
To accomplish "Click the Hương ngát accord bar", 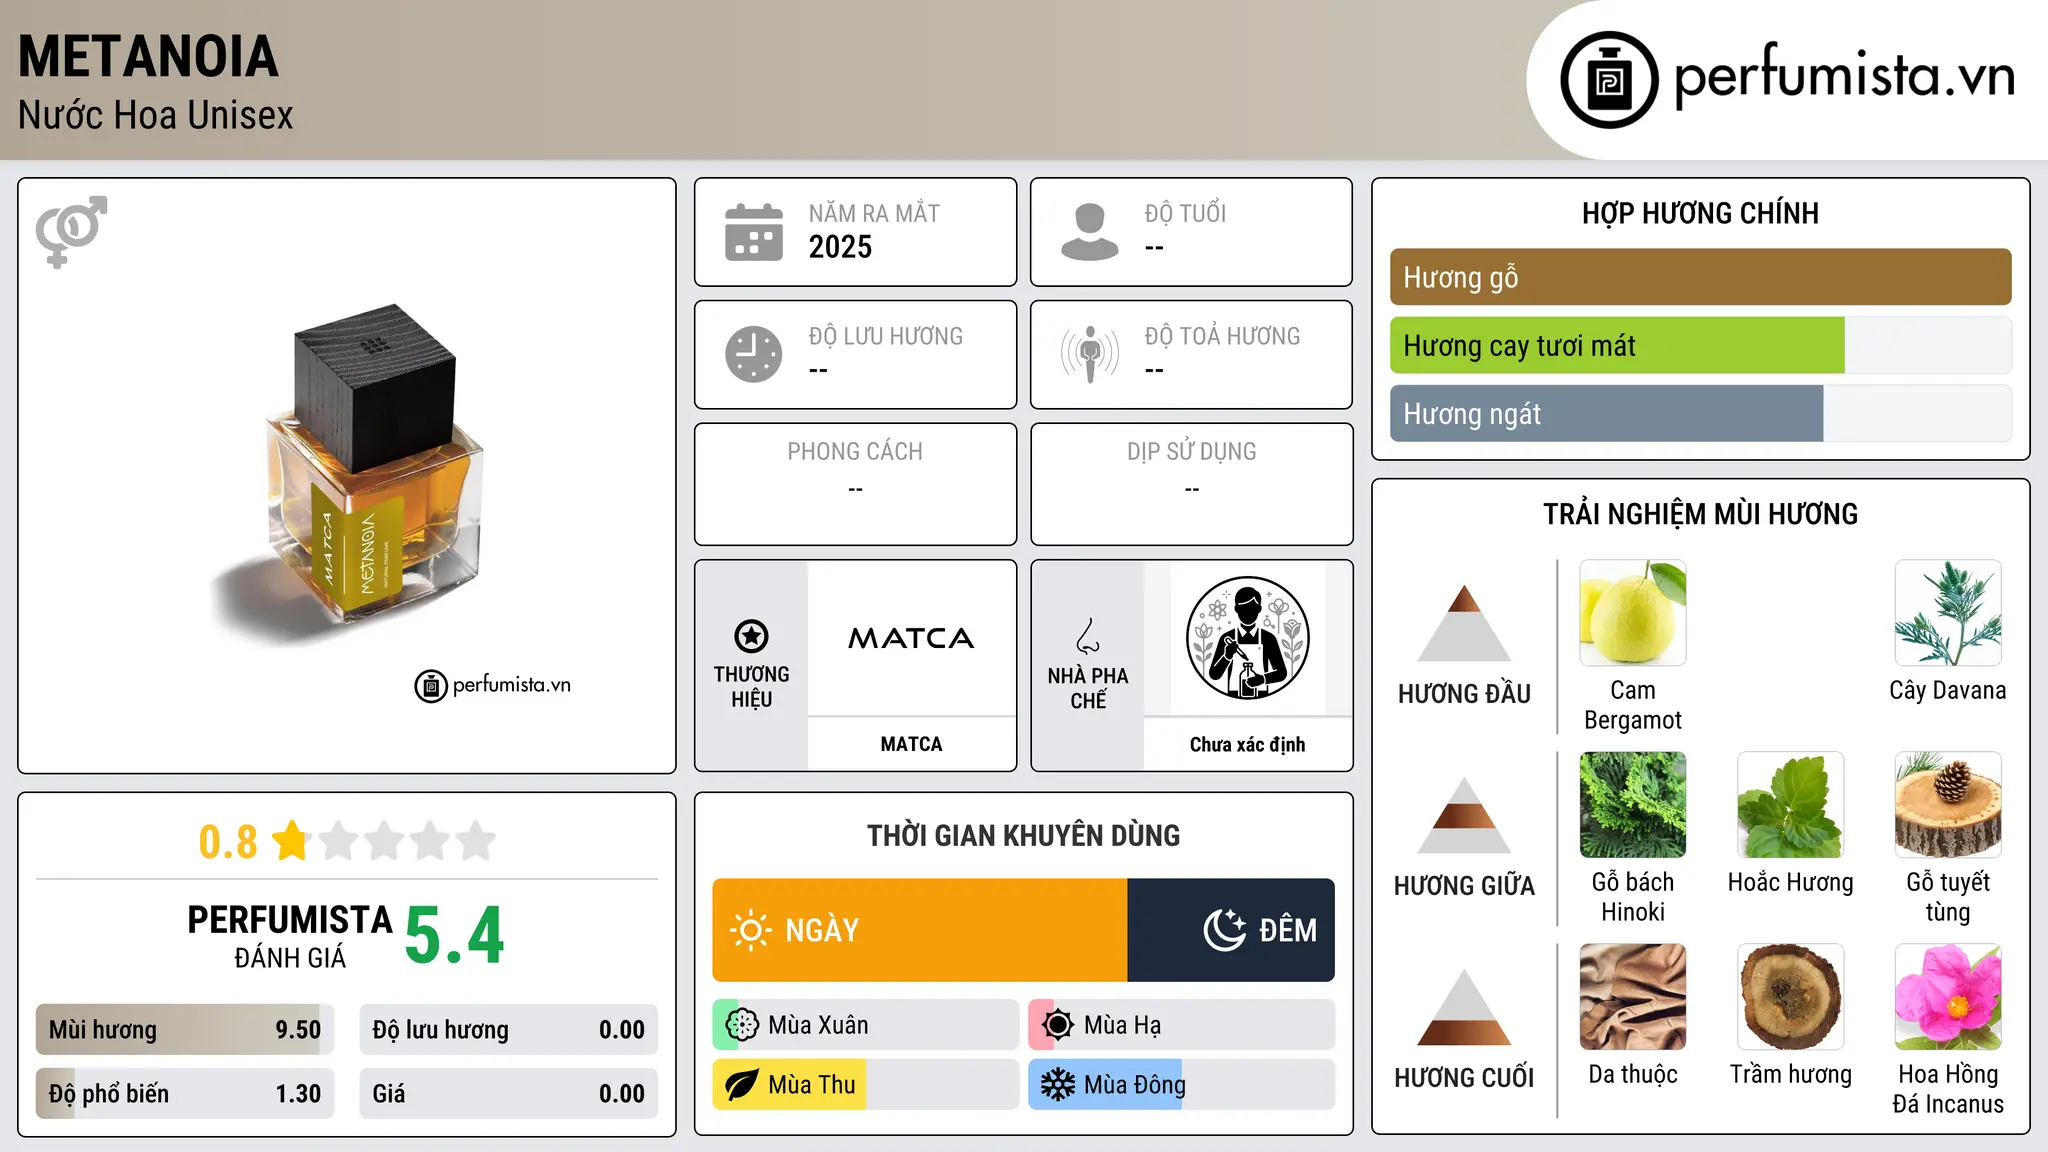I will click(1700, 413).
